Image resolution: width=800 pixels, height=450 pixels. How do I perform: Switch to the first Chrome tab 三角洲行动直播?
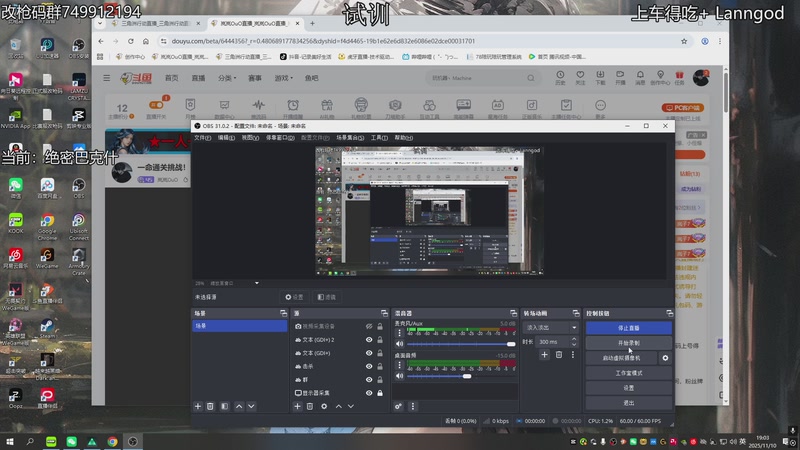[156, 23]
